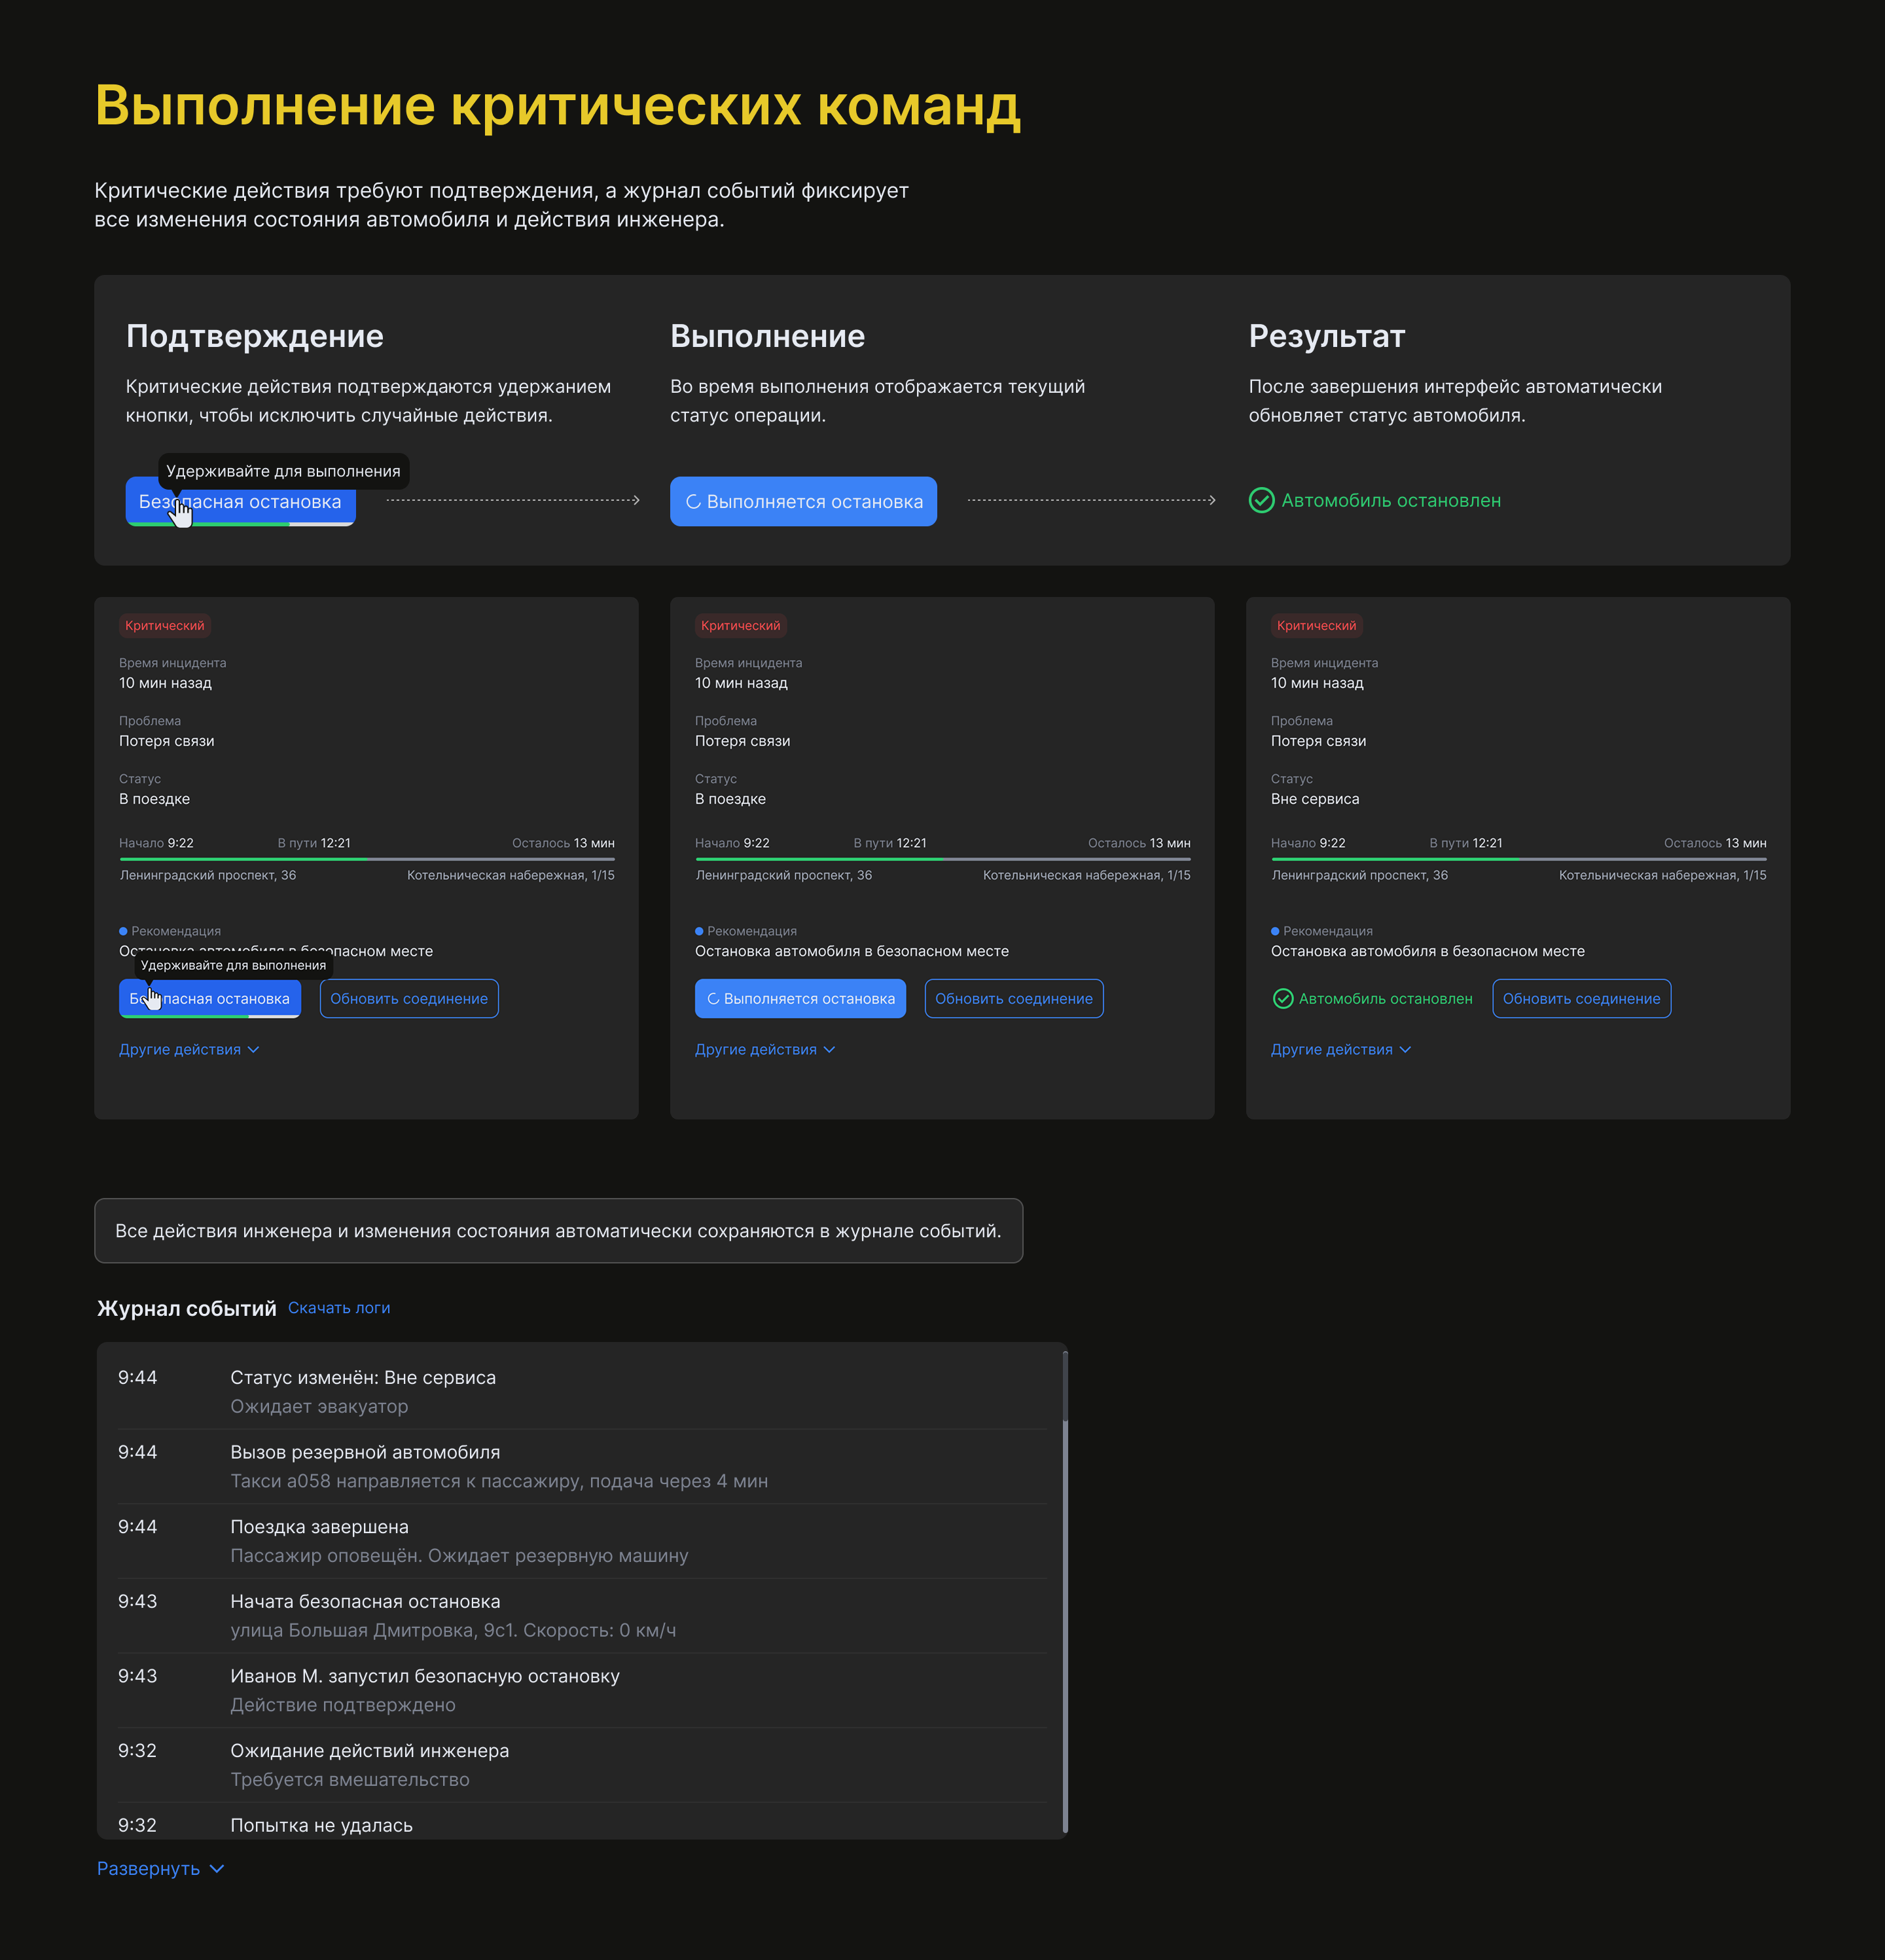Expand the event log with 'Развернуть'
This screenshot has height=1960, width=1885.
coord(160,1869)
